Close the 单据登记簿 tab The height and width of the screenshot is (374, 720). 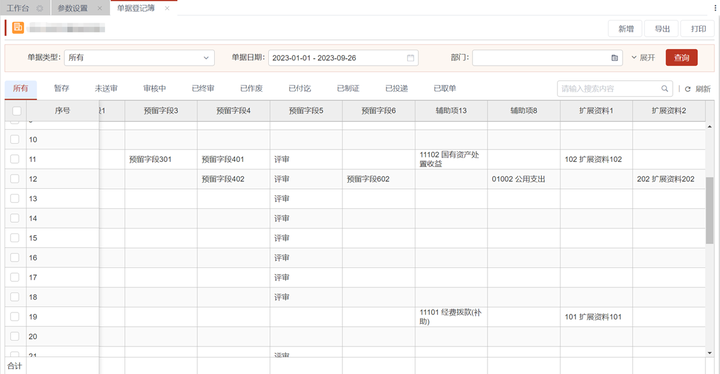click(x=167, y=8)
